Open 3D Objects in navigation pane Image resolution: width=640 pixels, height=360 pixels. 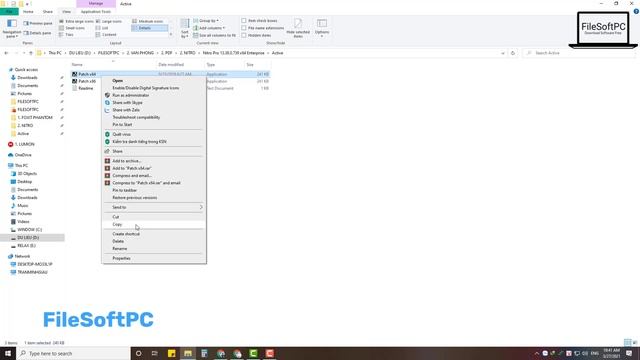click(x=27, y=173)
